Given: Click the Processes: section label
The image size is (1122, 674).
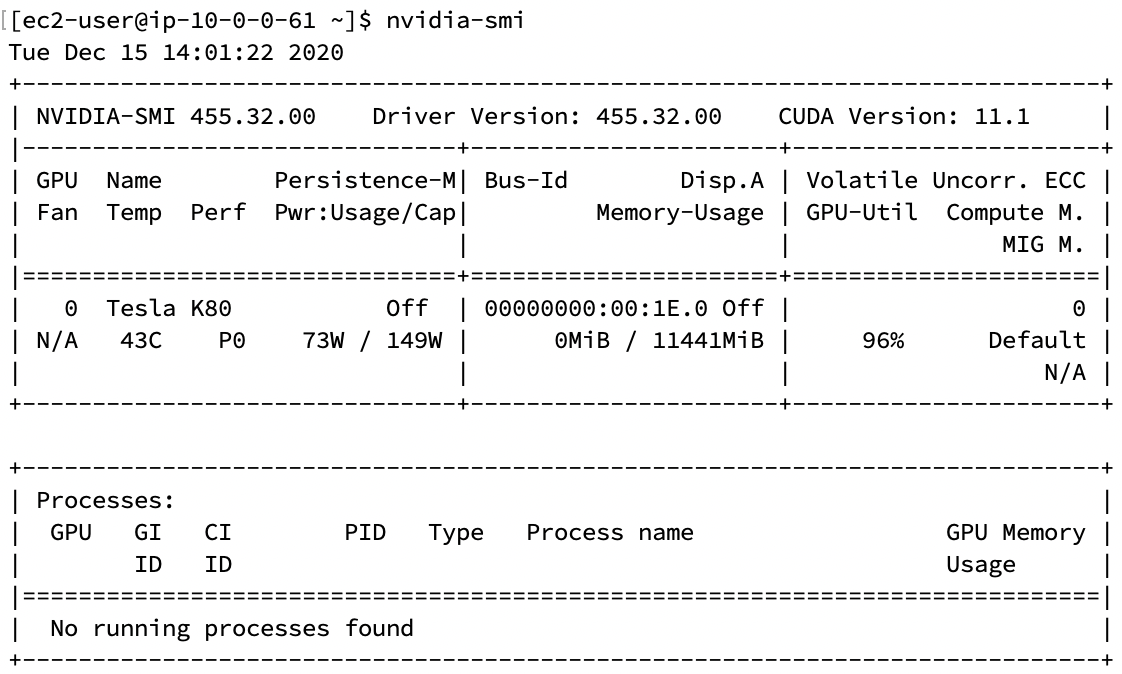Looking at the screenshot, I should [x=106, y=500].
